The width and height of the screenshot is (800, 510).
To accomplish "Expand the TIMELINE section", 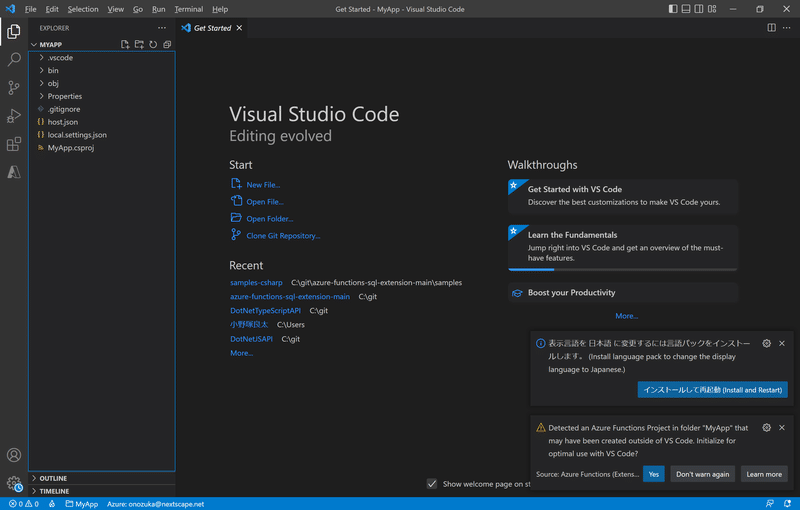I will 102,491.
